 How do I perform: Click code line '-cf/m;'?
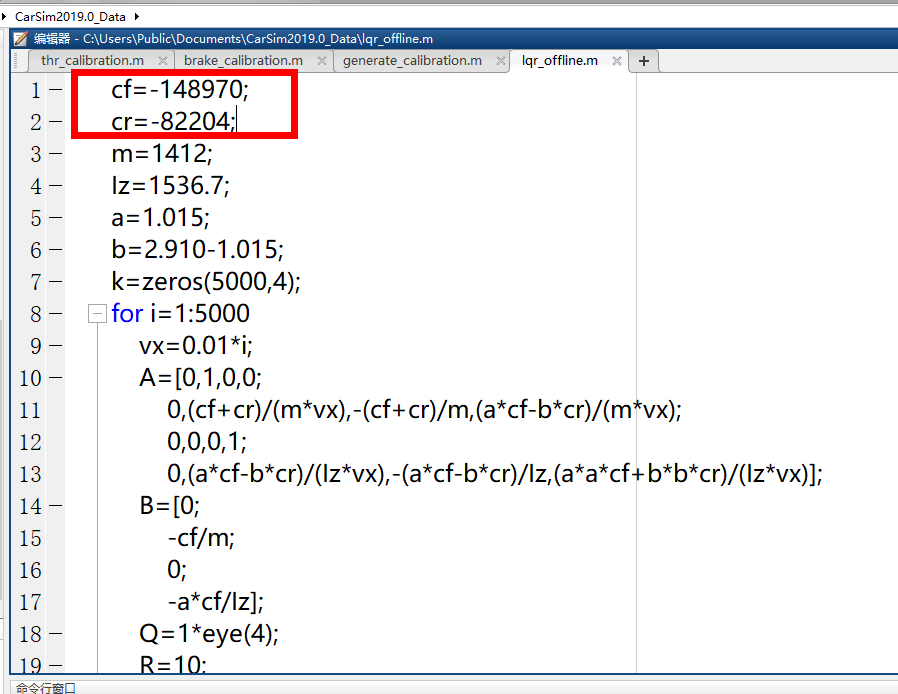click(x=201, y=538)
